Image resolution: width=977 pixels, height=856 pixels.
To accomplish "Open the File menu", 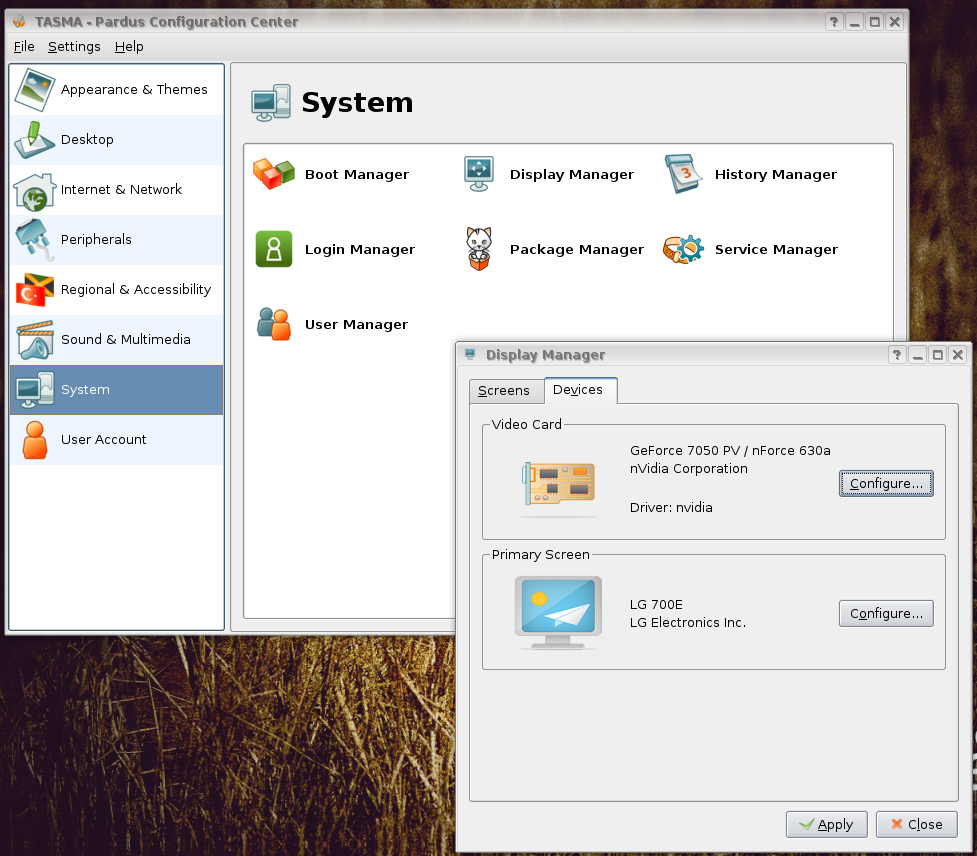I will pyautogui.click(x=24, y=47).
